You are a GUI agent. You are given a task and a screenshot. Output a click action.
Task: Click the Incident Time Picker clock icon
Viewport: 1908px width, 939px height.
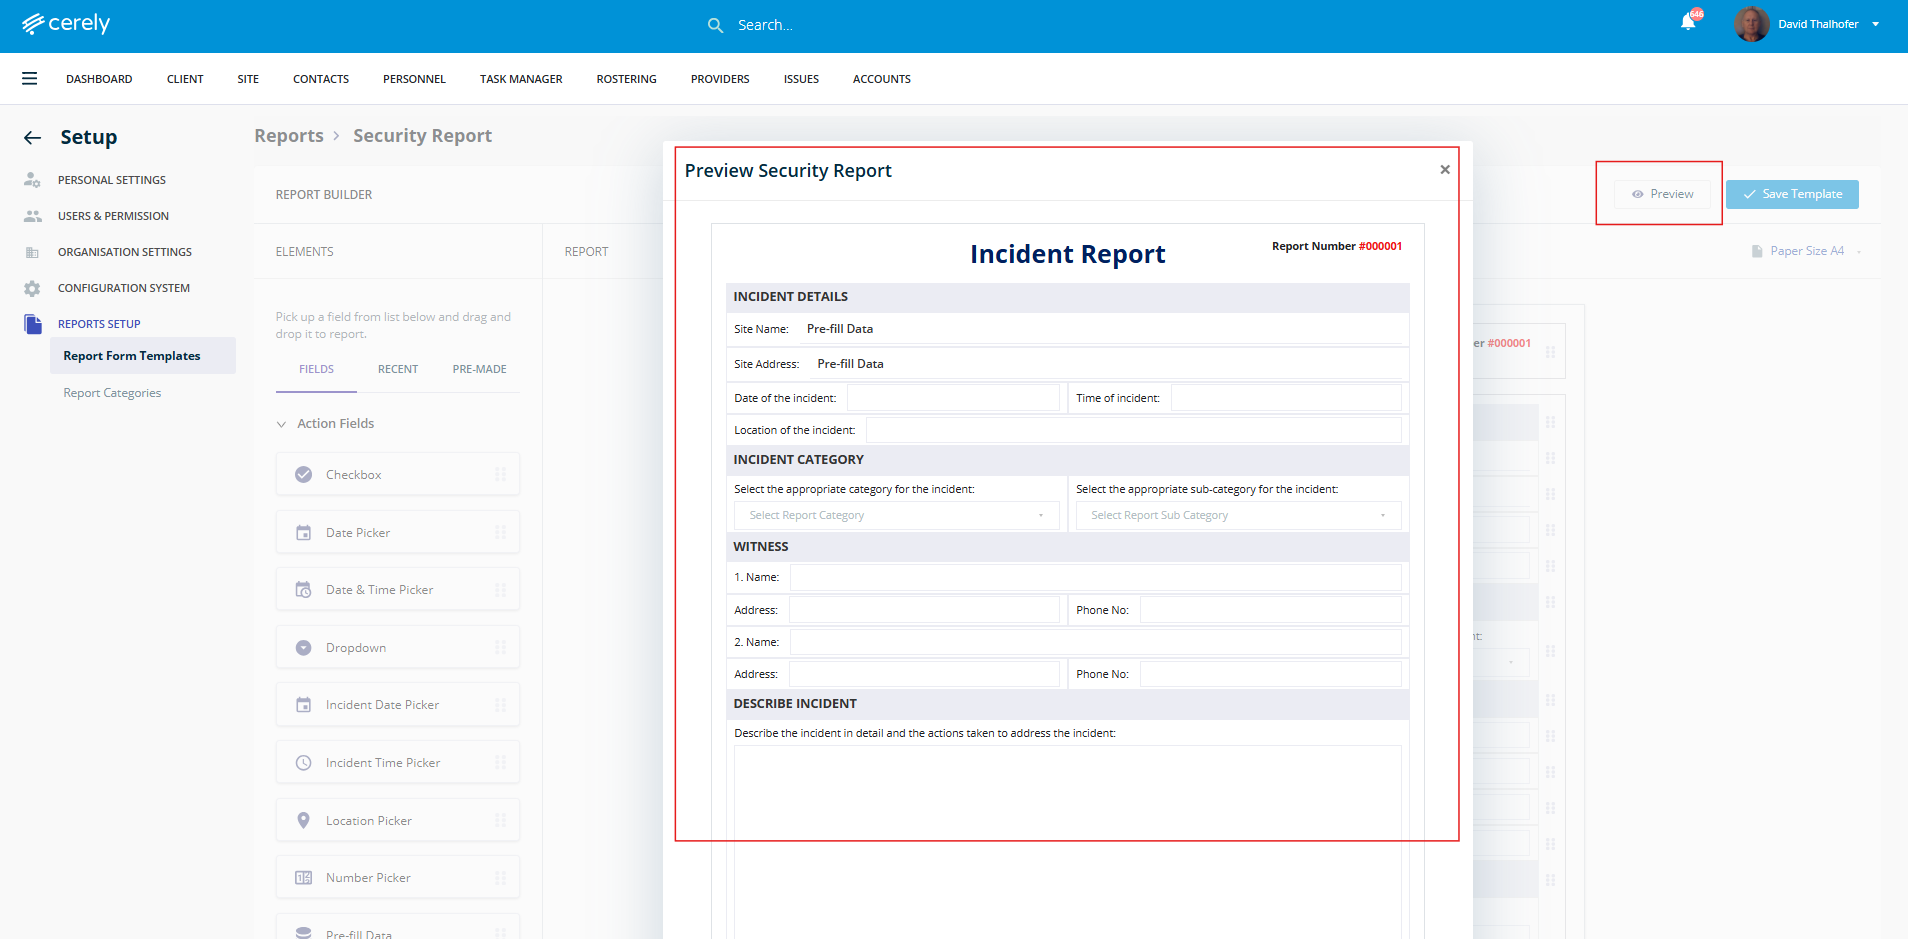point(303,763)
